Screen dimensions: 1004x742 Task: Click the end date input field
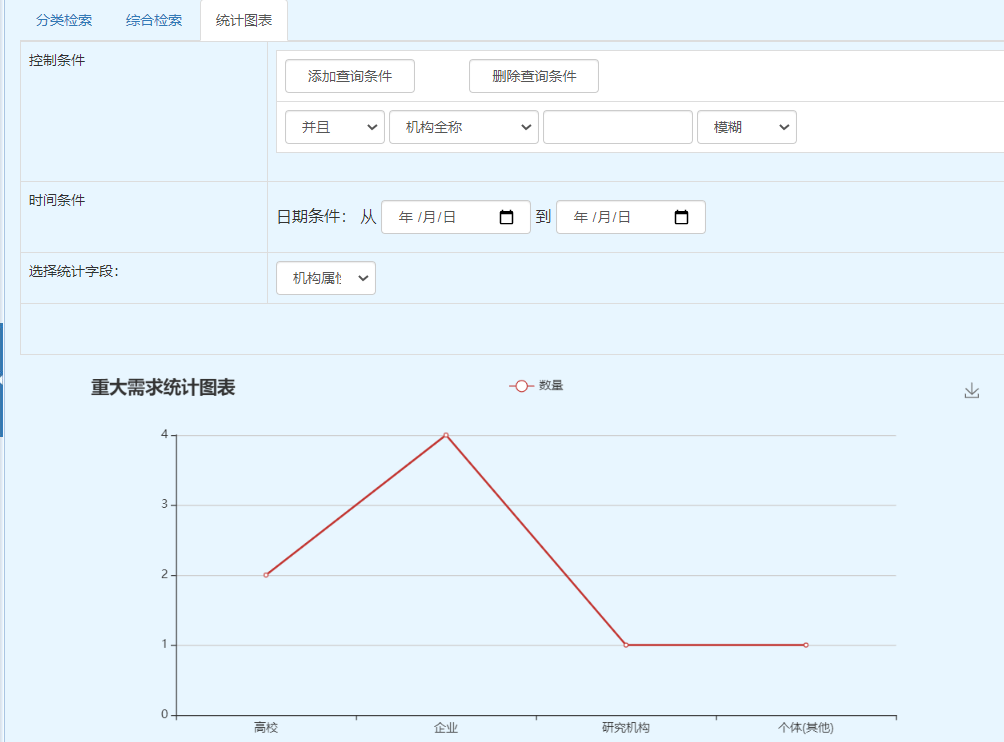tap(631, 217)
